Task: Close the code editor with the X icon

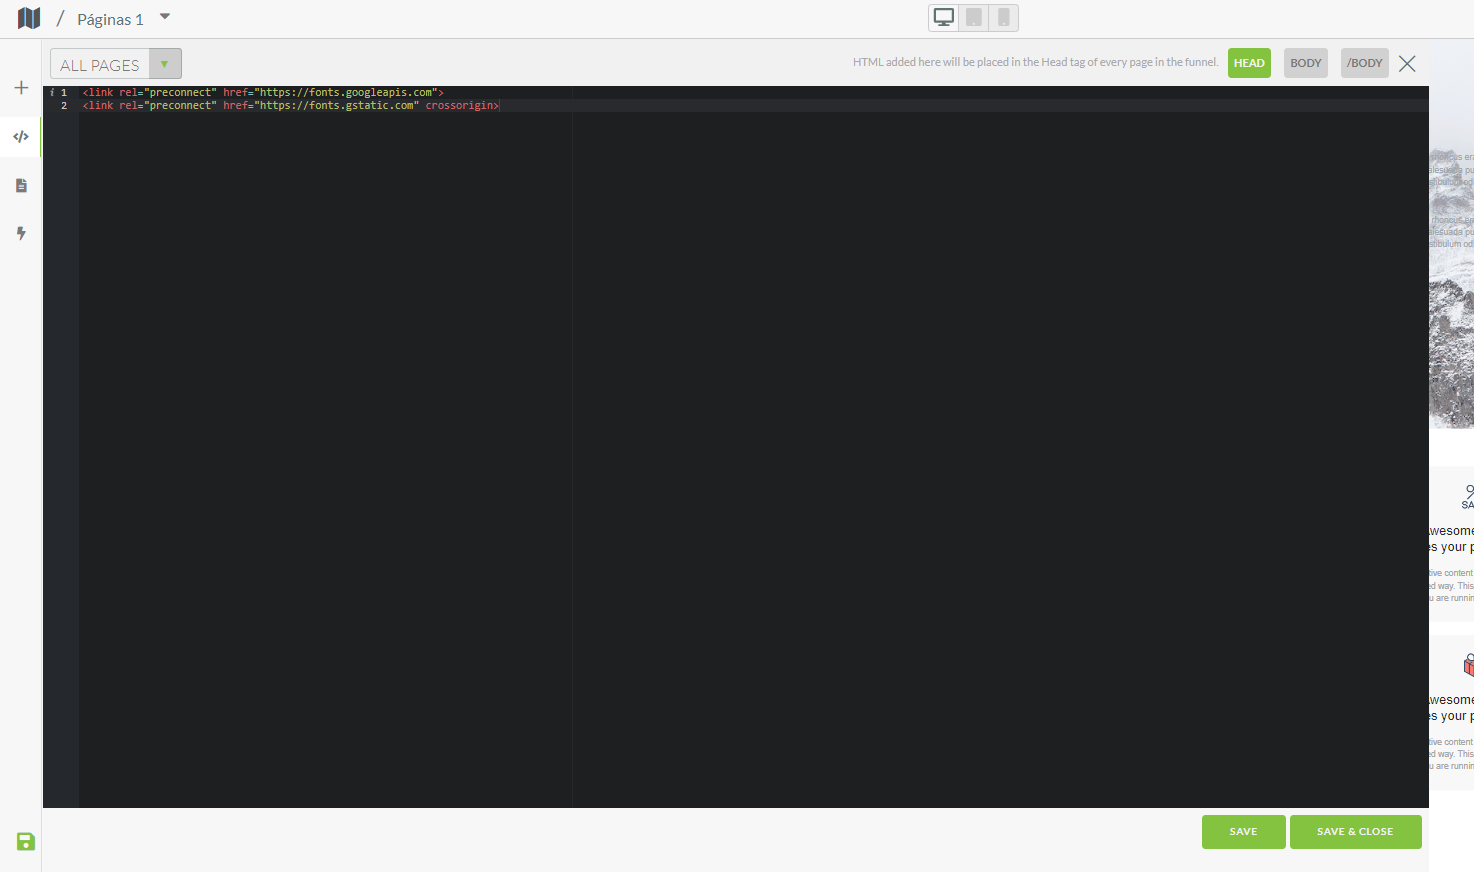Action: coord(1407,63)
